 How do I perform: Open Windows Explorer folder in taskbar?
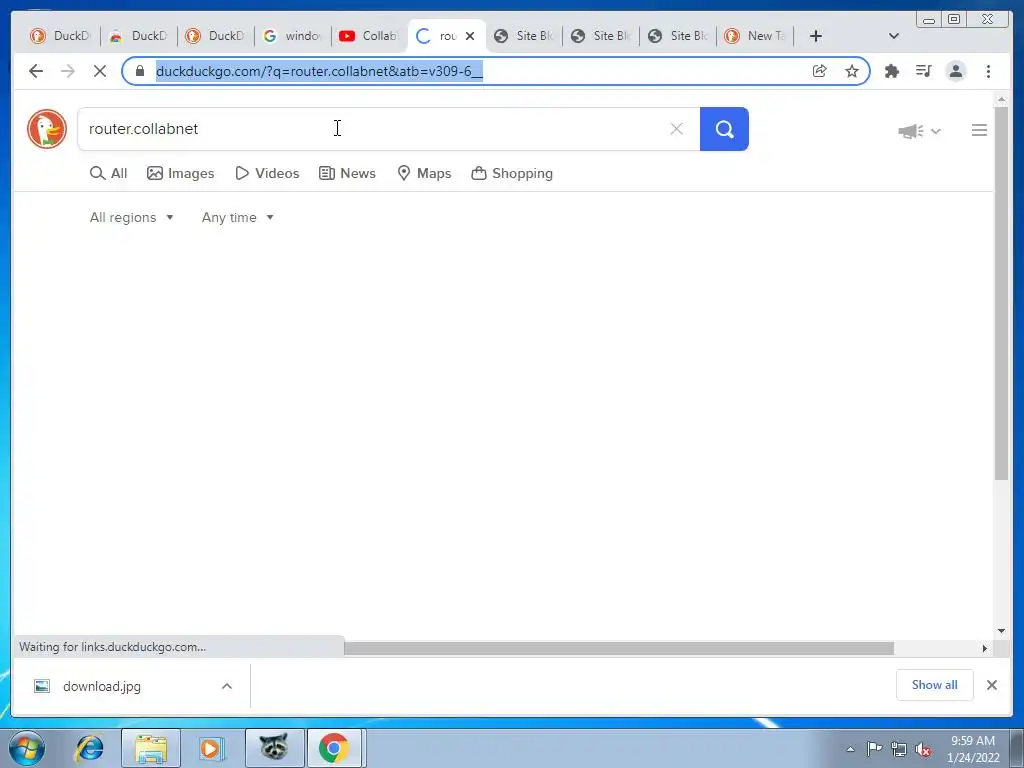click(151, 748)
